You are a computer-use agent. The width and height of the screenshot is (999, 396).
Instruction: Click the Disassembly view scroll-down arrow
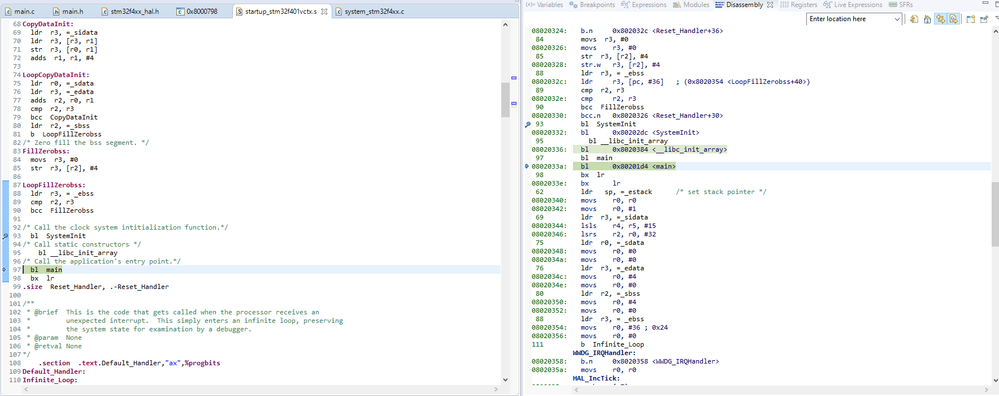pyautogui.click(x=995, y=382)
